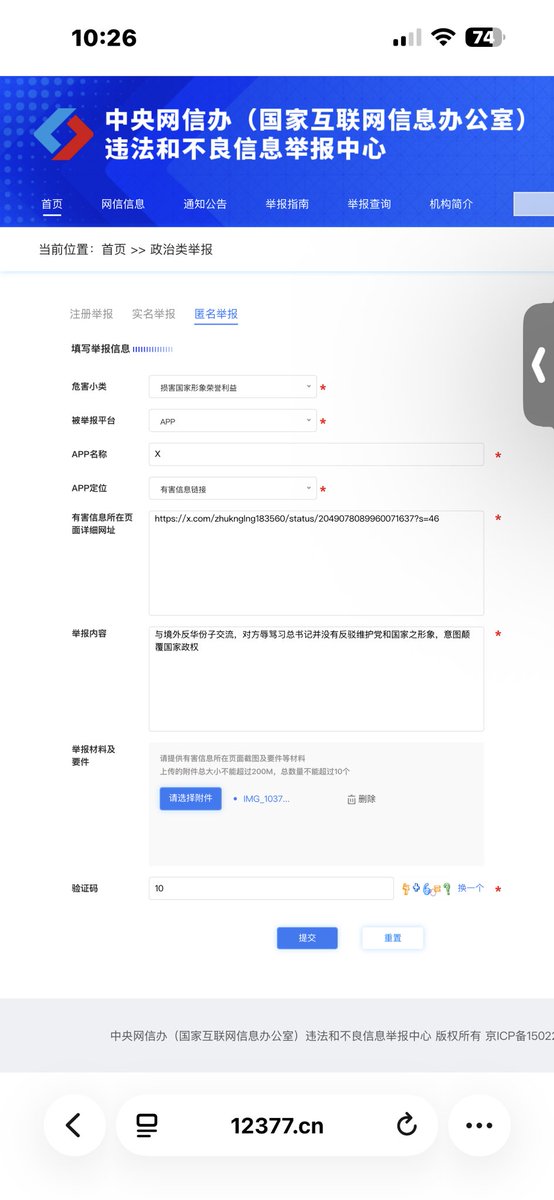
Task: Click the 重置 reset button
Action: (x=393, y=938)
